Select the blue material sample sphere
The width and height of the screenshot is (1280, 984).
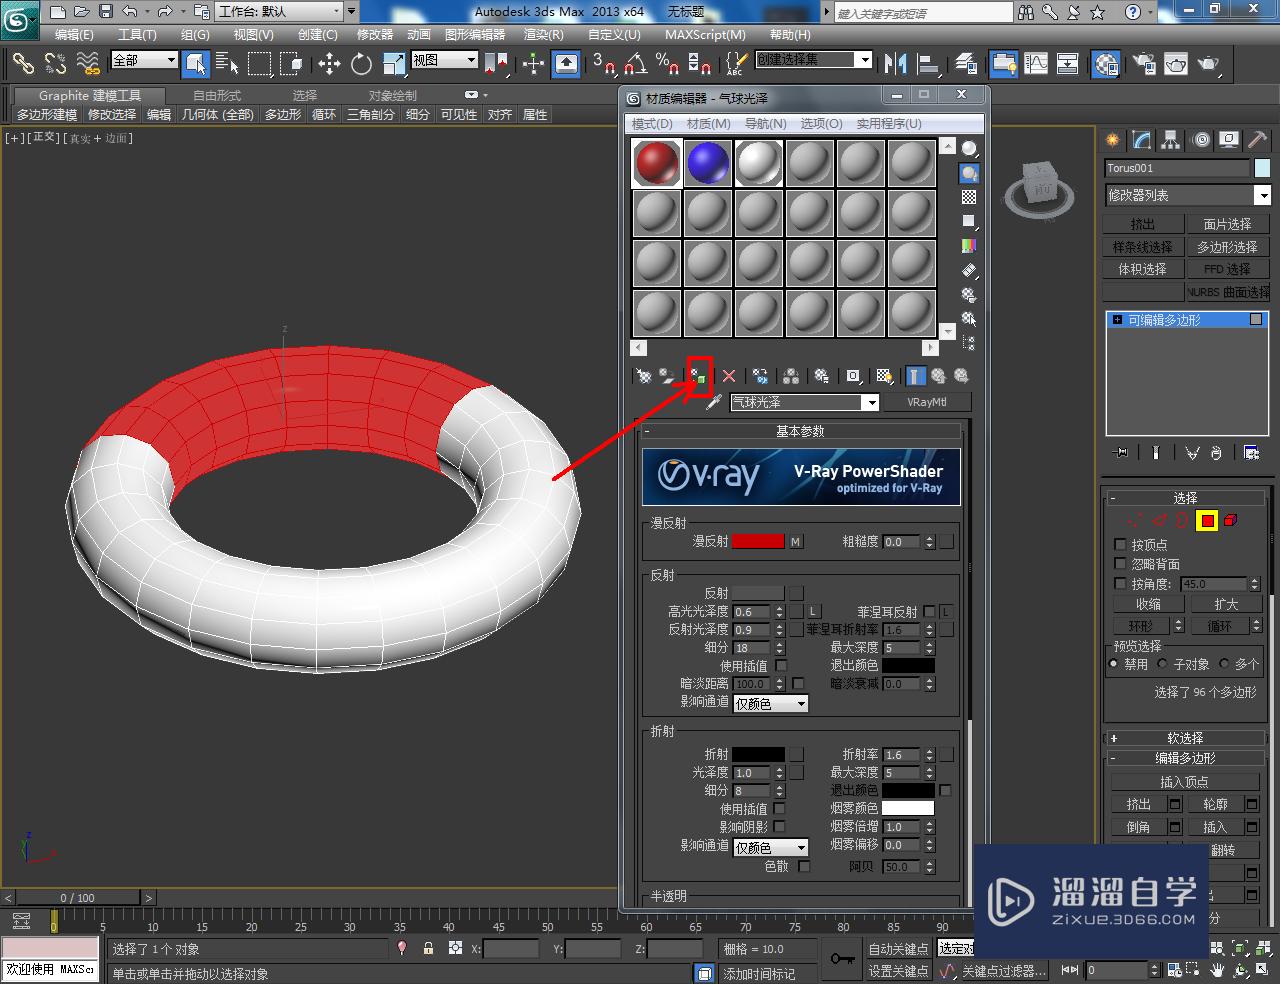(708, 162)
